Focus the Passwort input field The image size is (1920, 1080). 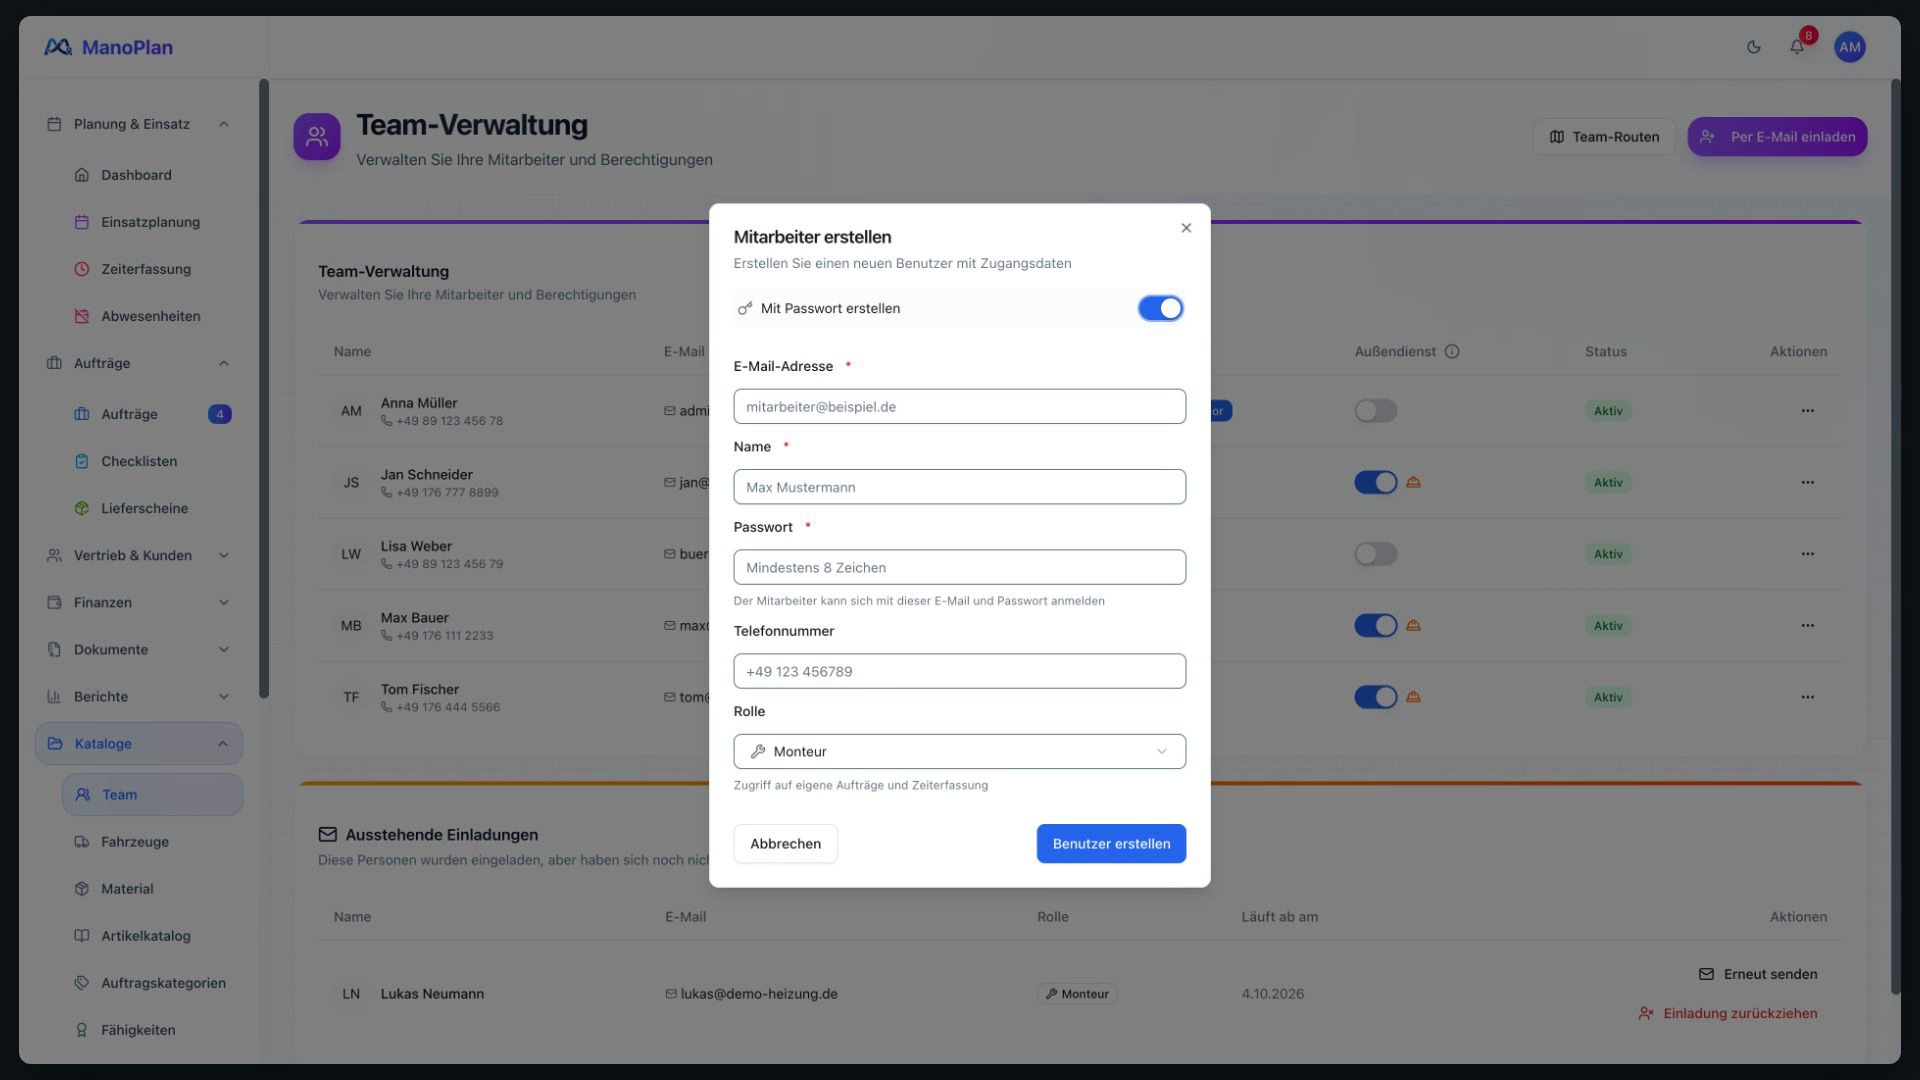pyautogui.click(x=959, y=567)
